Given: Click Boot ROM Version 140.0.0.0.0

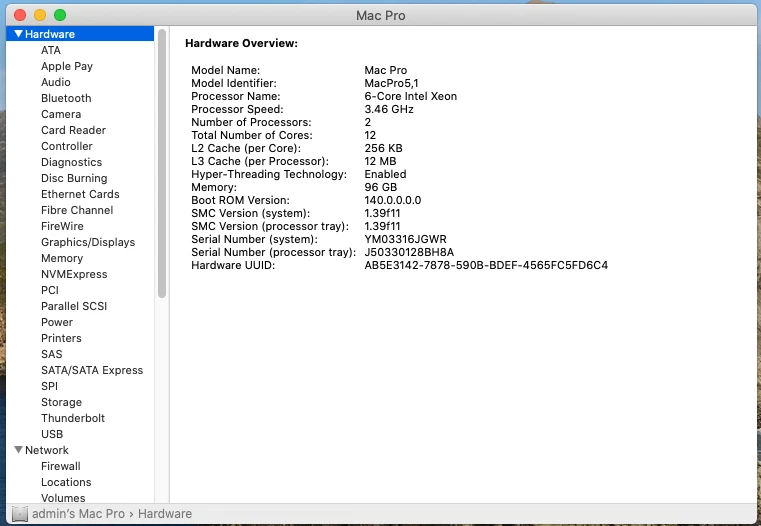Looking at the screenshot, I should [393, 200].
